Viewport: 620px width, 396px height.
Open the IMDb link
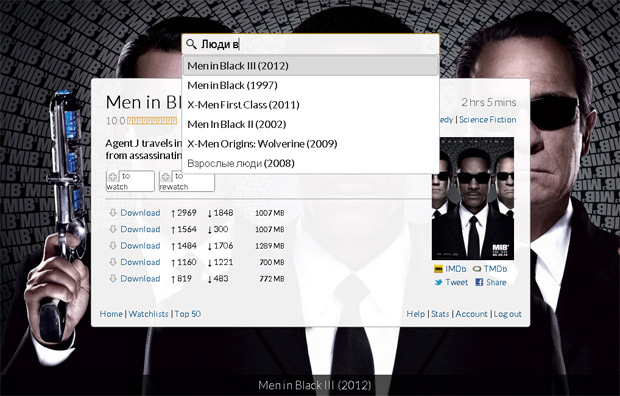point(456,269)
